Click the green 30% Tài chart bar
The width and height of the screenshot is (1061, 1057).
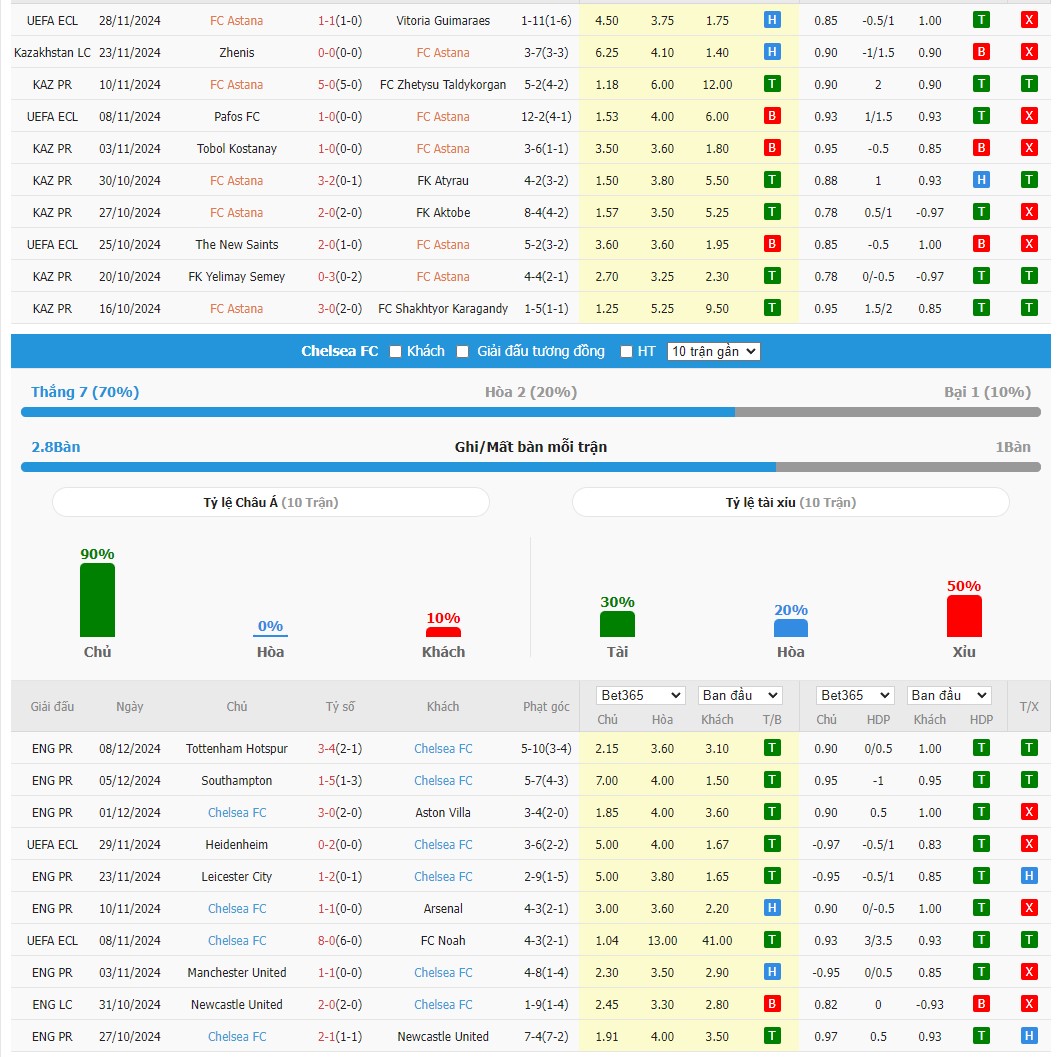(x=617, y=624)
